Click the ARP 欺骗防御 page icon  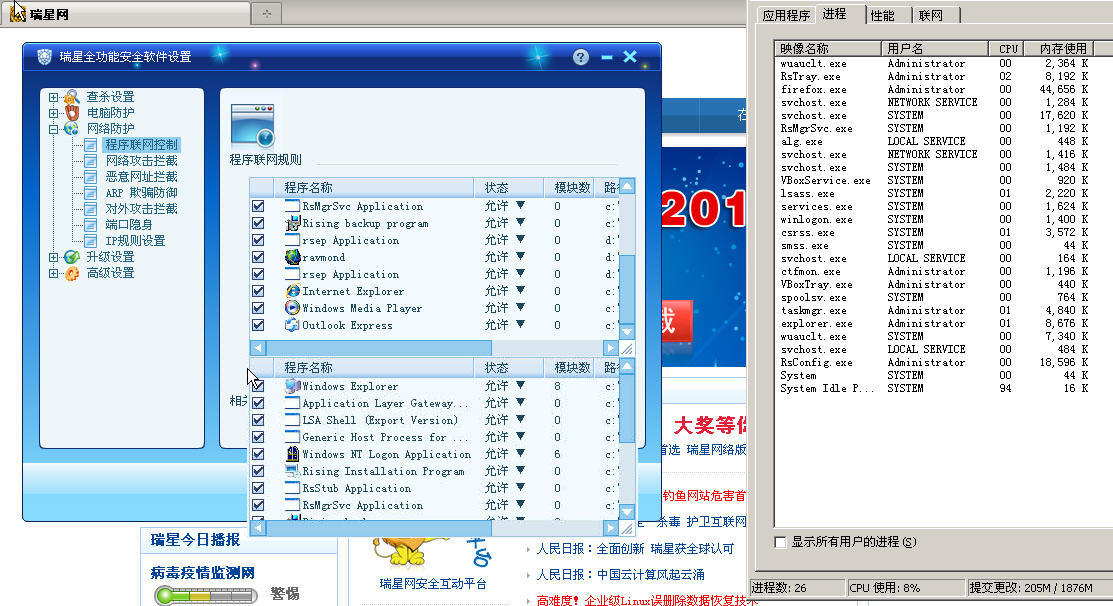[91, 193]
